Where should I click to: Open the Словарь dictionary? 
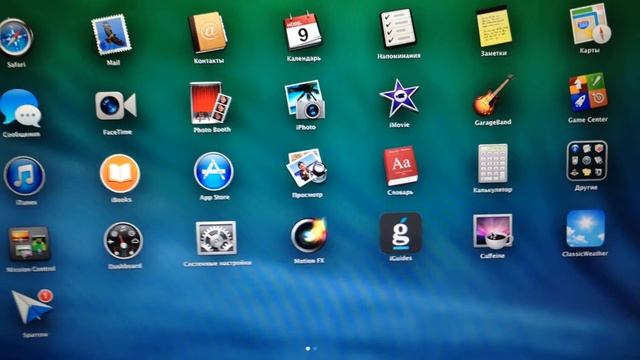[400, 166]
